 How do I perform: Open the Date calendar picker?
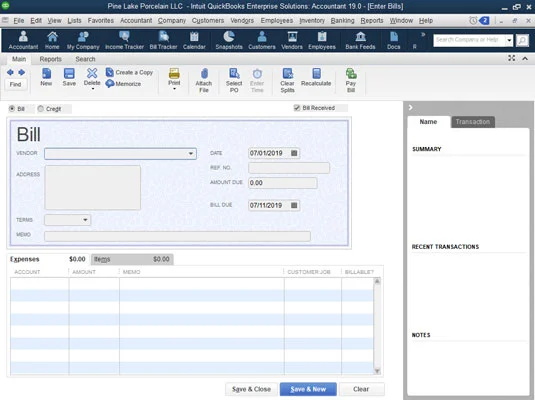point(294,153)
